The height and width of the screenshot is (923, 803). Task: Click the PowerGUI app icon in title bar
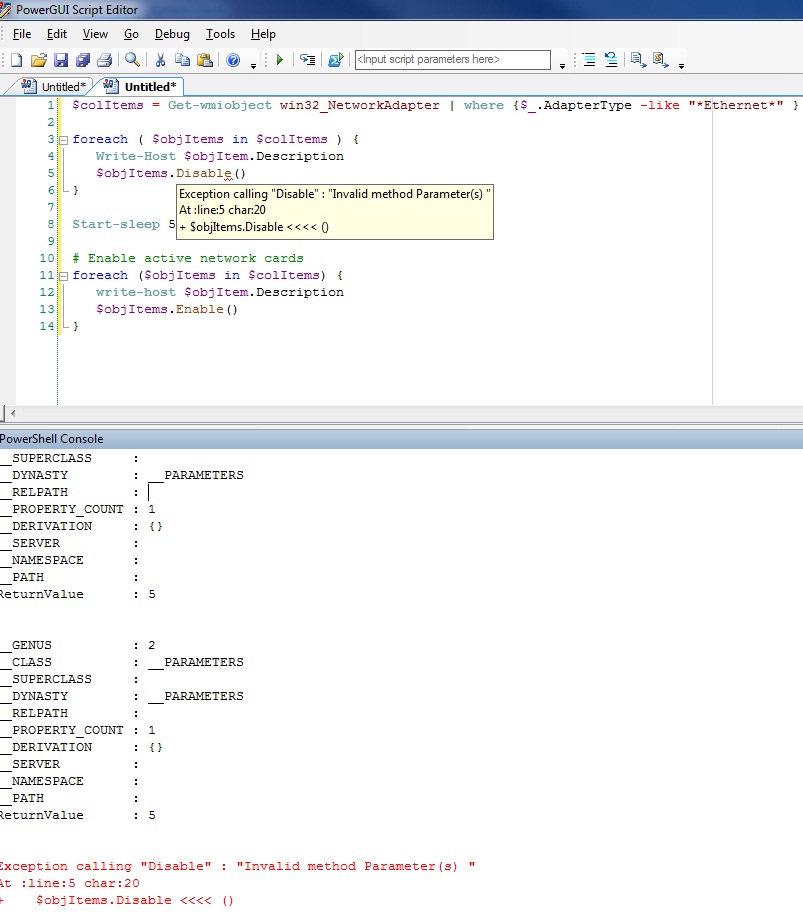click(x=5, y=9)
